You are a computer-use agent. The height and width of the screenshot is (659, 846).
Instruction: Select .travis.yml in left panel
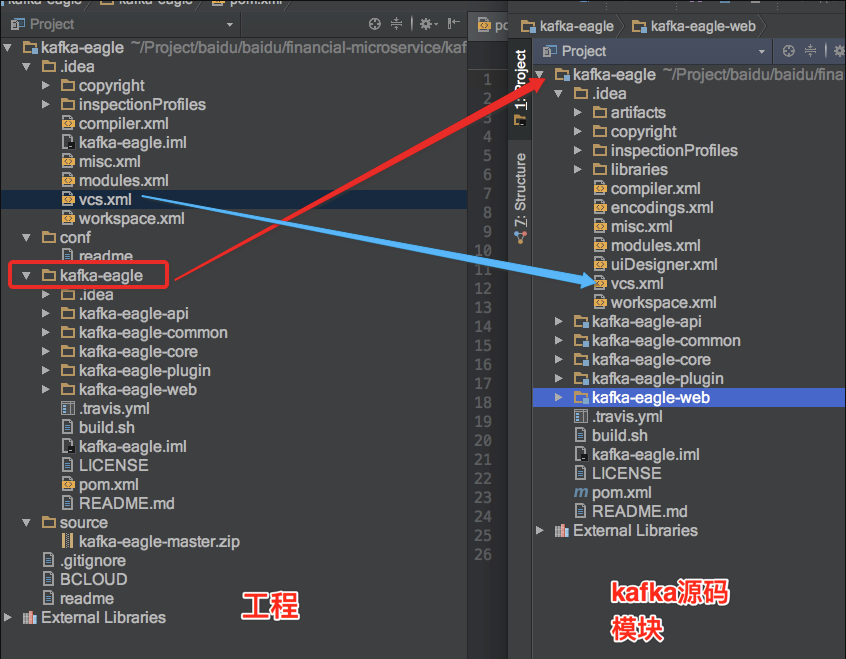tap(106, 409)
